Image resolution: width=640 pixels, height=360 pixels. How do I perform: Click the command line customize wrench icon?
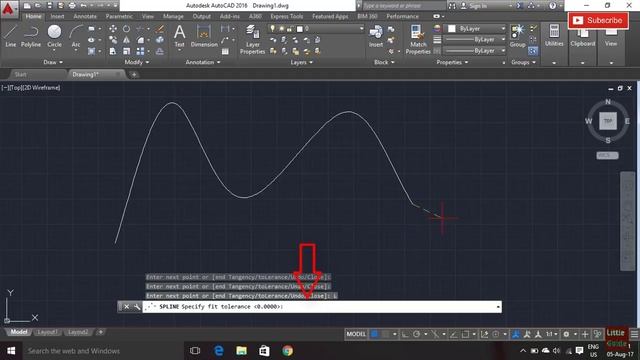point(137,307)
